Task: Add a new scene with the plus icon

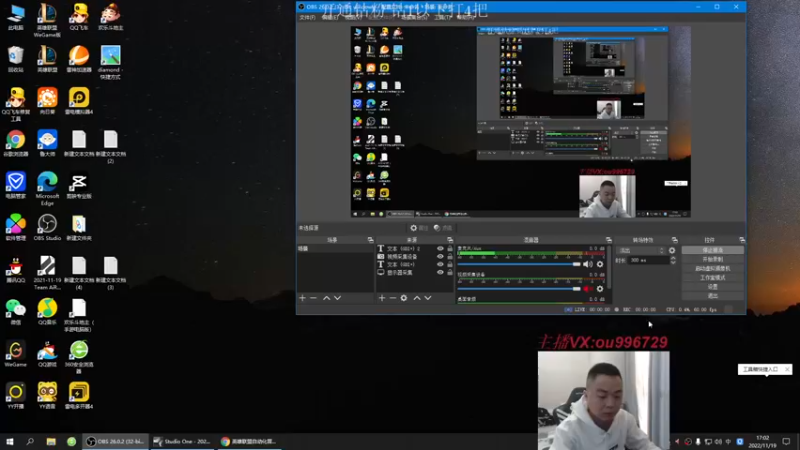Action: [303, 298]
